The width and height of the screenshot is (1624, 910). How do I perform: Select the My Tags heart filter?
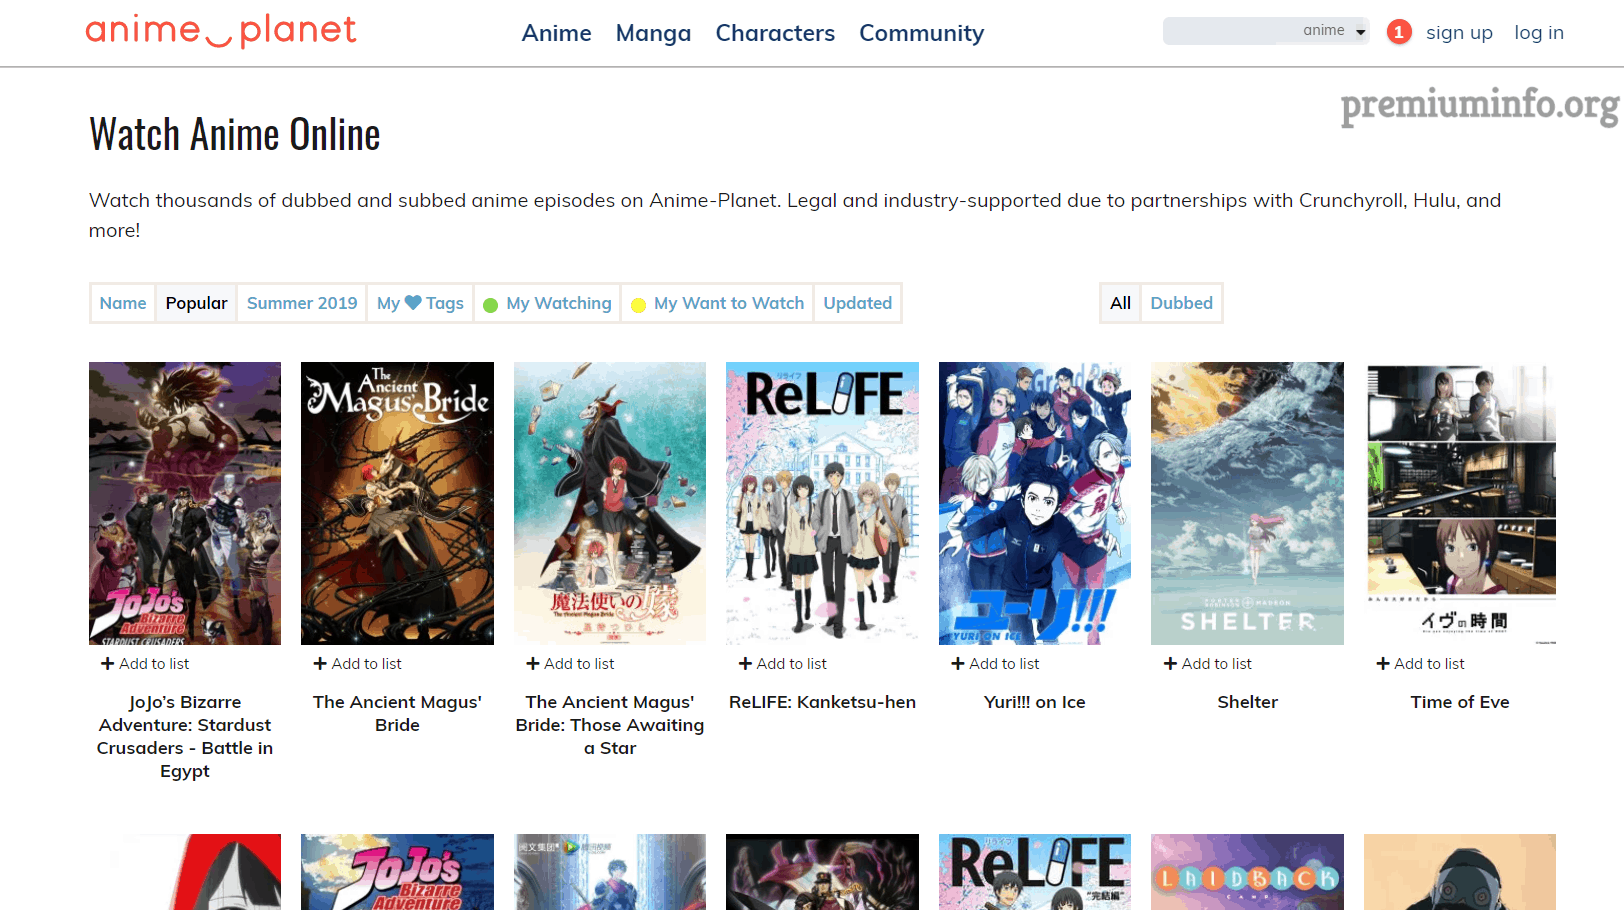click(x=420, y=303)
